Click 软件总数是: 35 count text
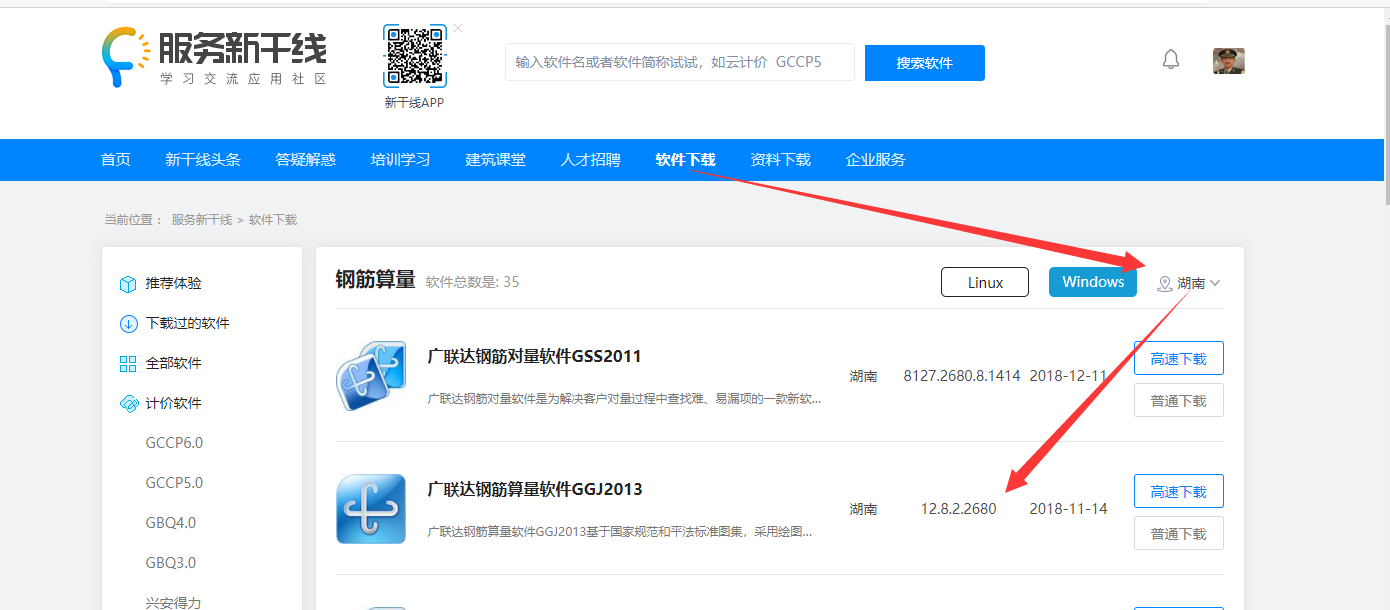The height and width of the screenshot is (610, 1390). point(472,282)
